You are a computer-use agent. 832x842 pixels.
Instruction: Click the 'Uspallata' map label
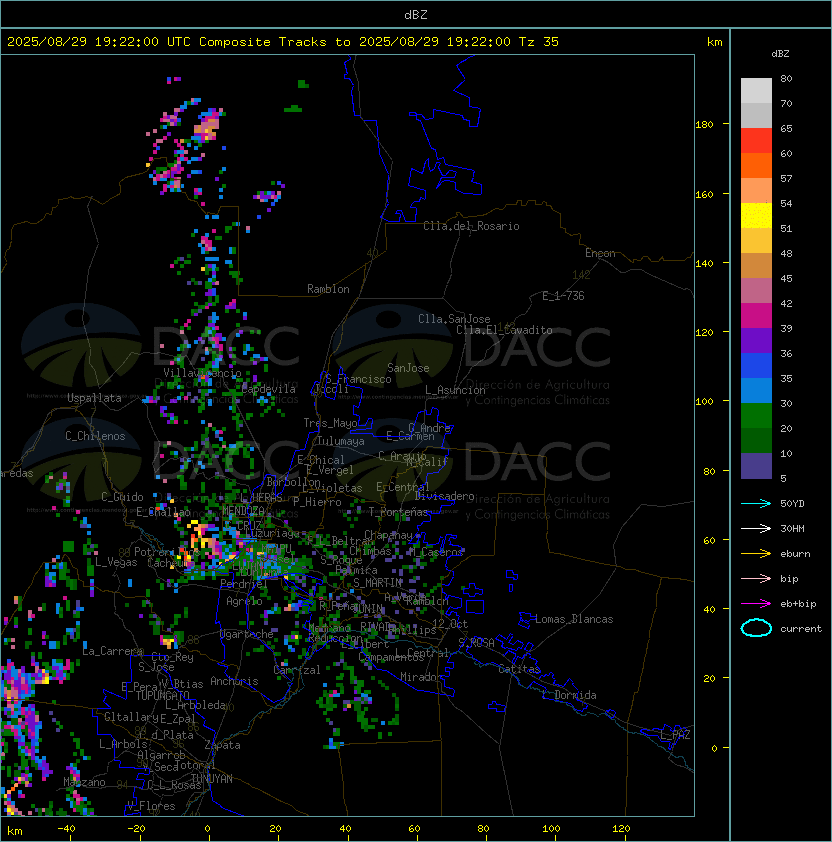point(94,398)
